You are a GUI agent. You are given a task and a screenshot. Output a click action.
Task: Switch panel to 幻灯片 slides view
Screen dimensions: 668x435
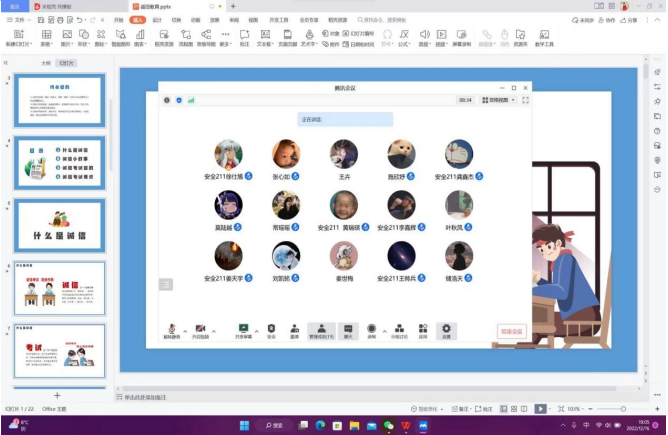tap(66, 63)
